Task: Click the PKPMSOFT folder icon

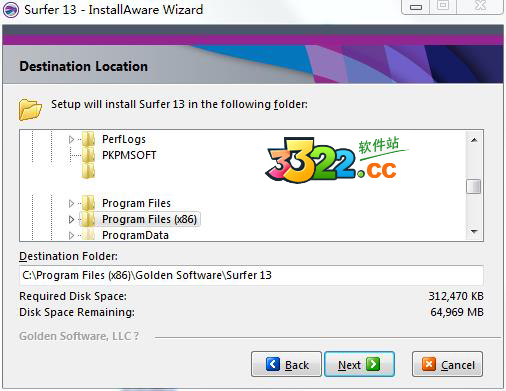Action: pyautogui.click(x=89, y=155)
